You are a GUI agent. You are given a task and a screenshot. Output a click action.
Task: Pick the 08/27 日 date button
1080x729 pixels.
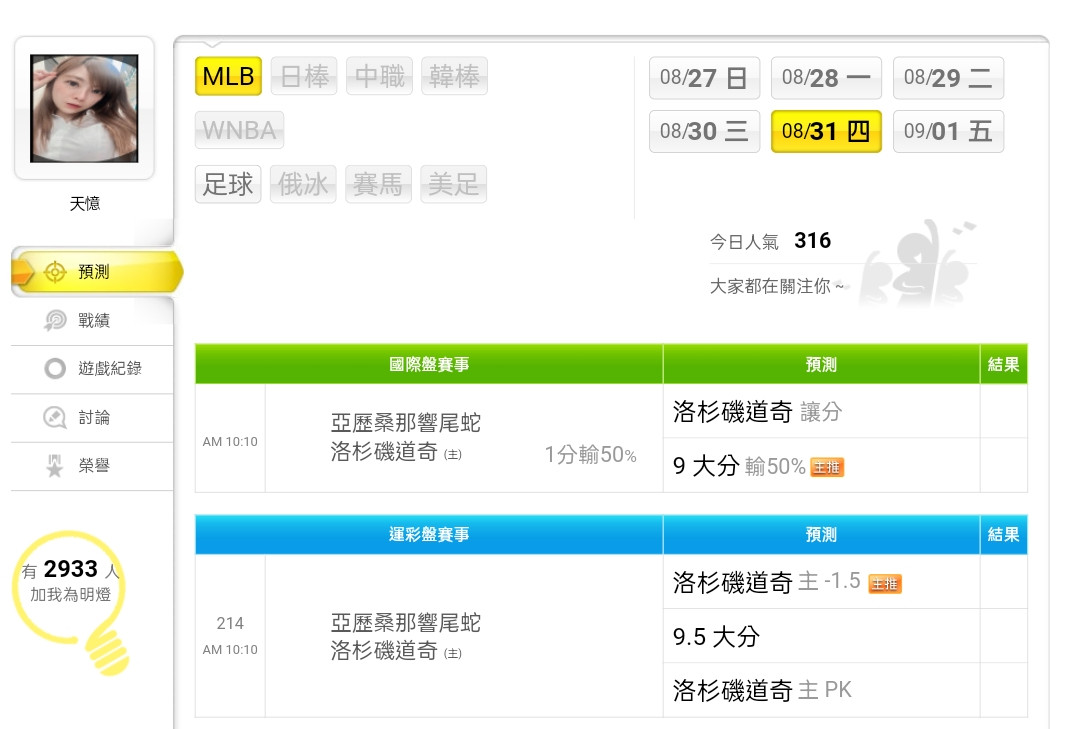[704, 78]
